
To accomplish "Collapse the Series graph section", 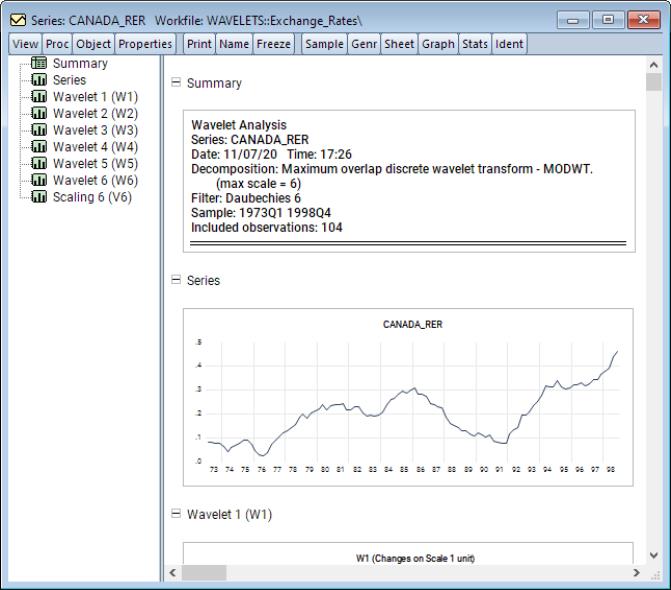I will (x=176, y=281).
